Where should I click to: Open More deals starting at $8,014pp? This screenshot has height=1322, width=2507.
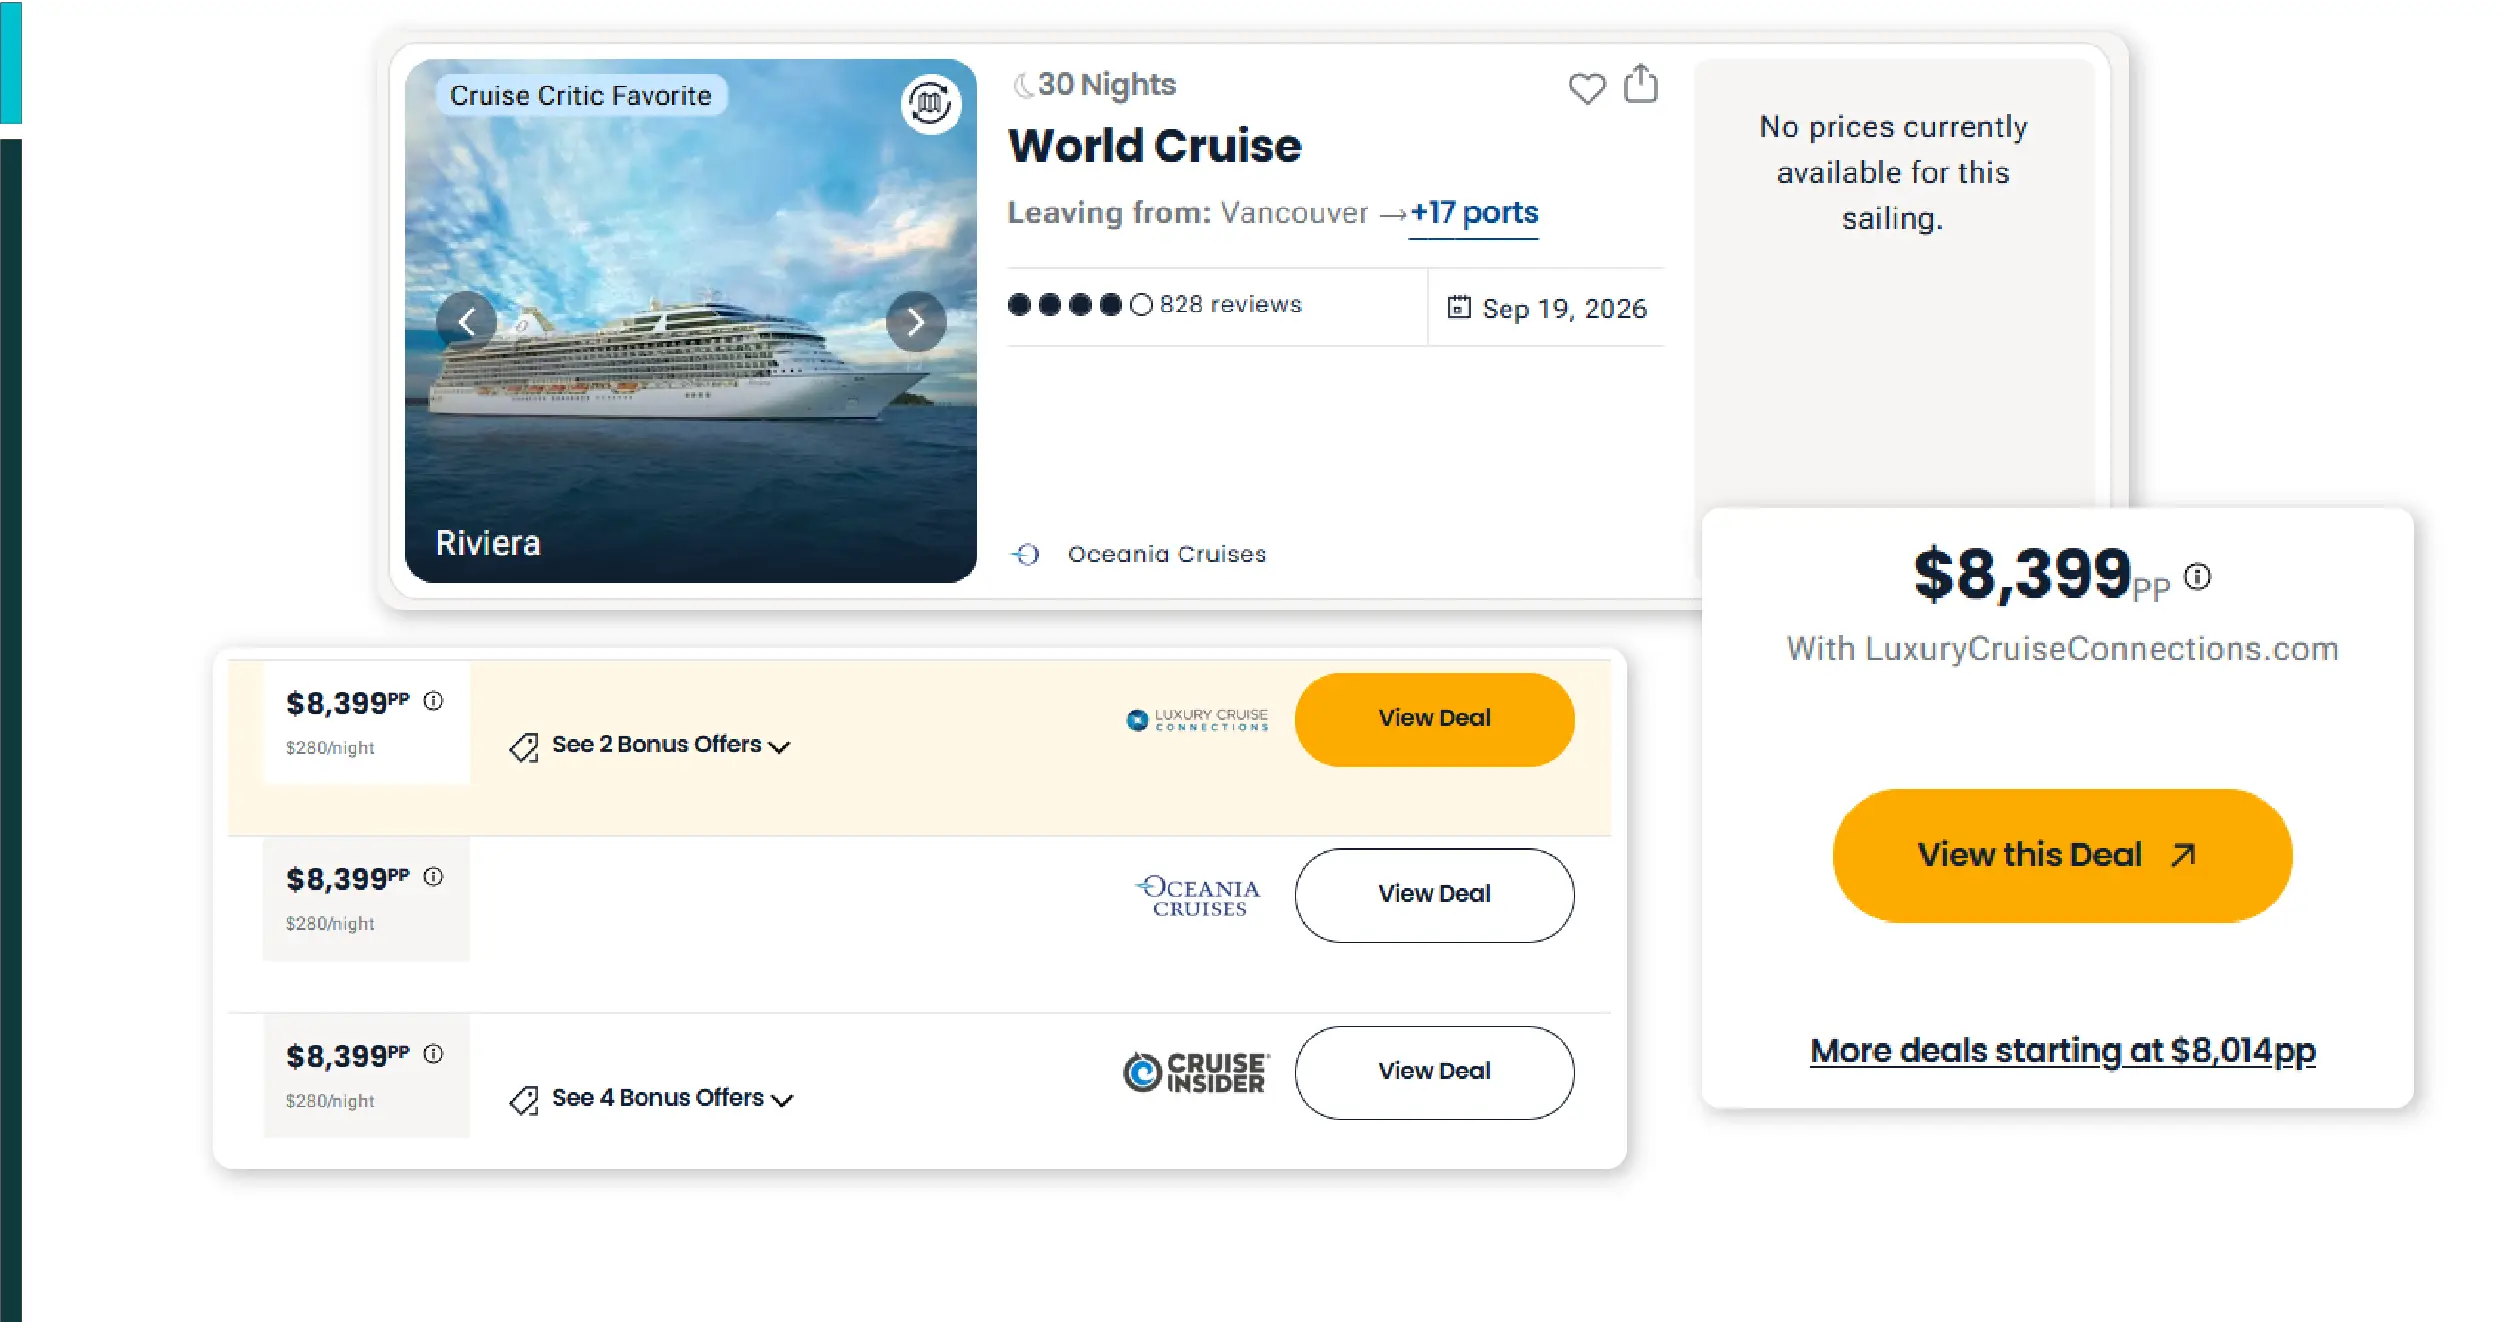click(2062, 1051)
